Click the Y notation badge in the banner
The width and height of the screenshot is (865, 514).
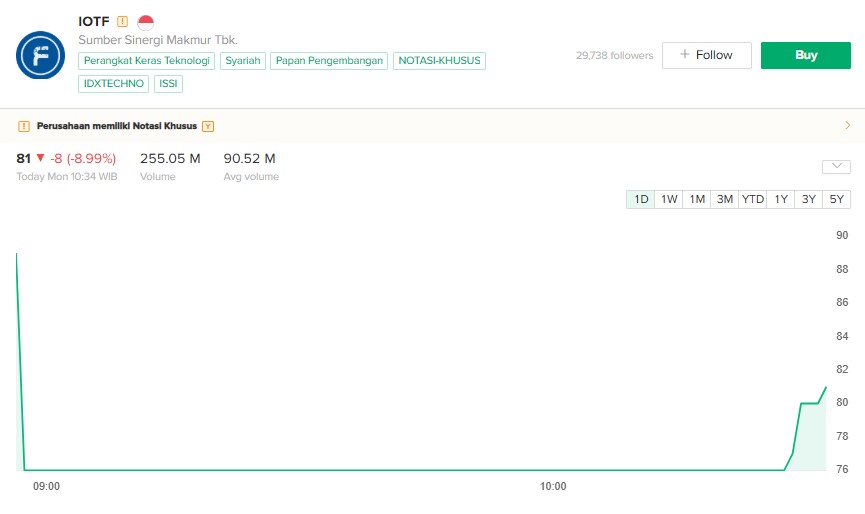[x=208, y=126]
